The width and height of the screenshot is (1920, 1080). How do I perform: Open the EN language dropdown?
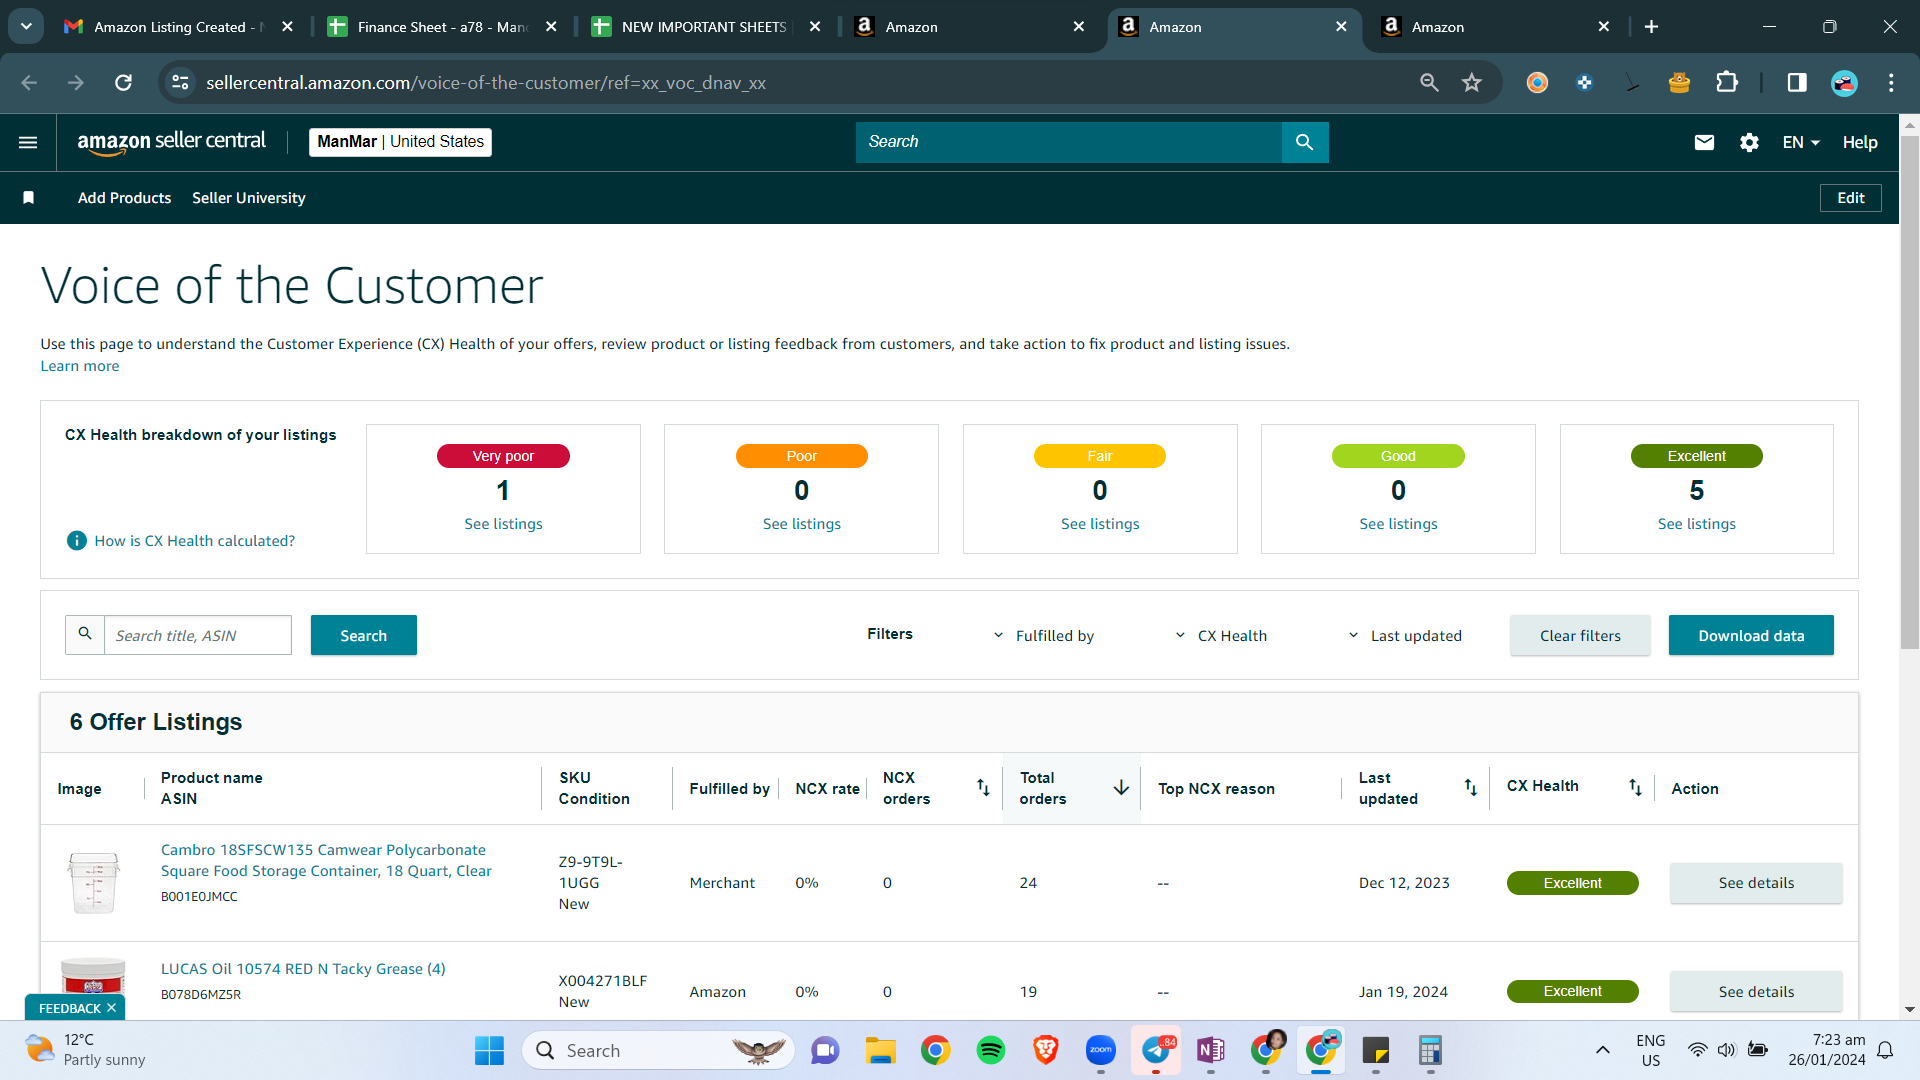1801,142
